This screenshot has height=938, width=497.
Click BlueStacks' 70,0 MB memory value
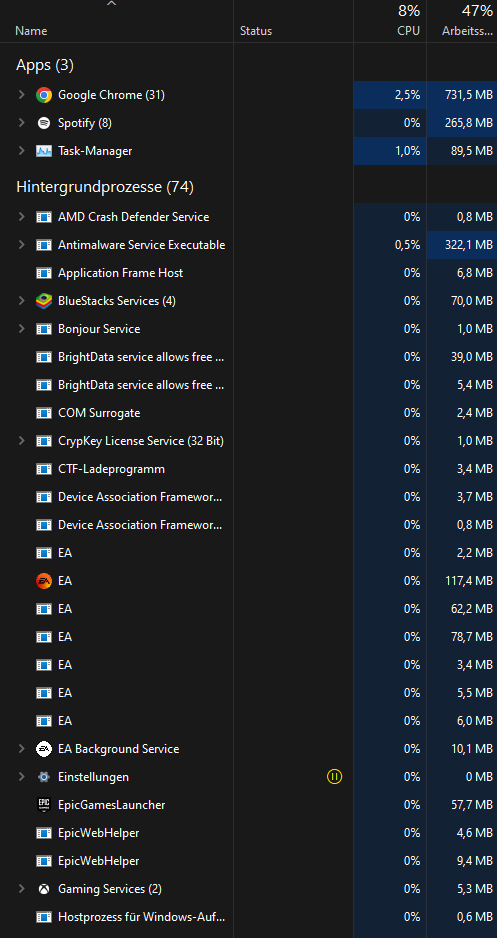(x=472, y=301)
